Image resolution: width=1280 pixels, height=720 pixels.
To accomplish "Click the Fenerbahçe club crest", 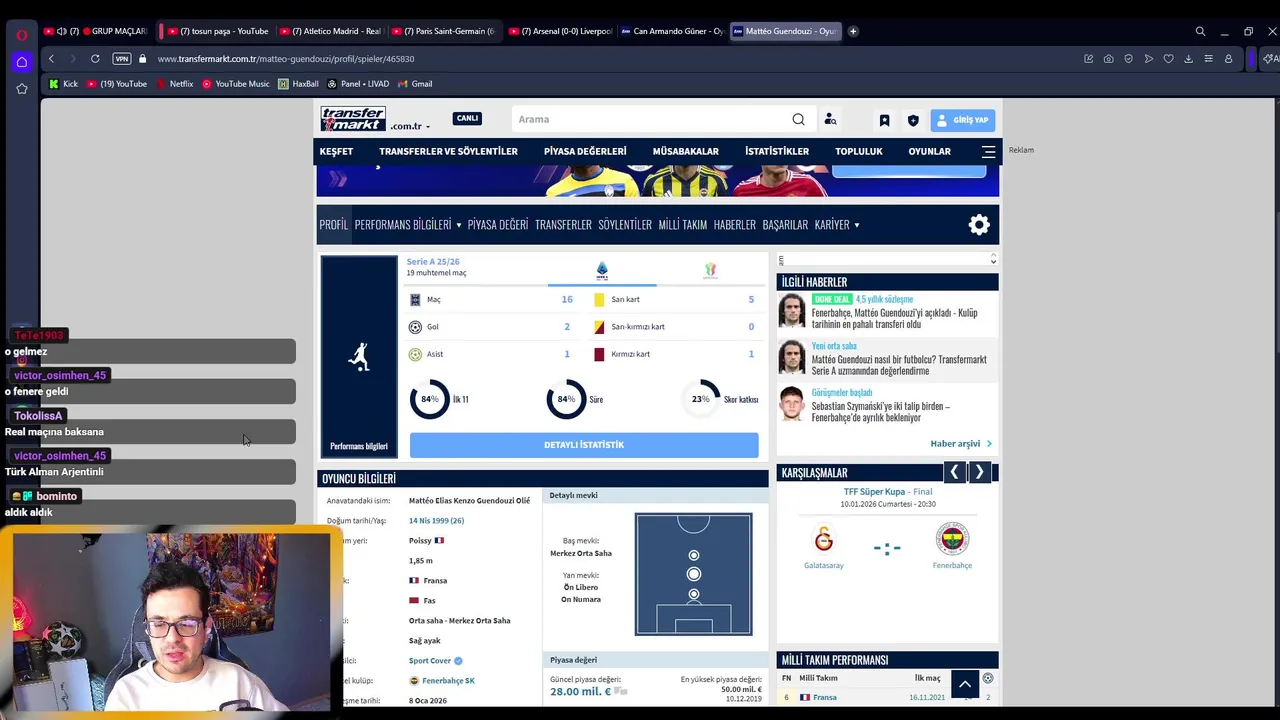I will 952,540.
